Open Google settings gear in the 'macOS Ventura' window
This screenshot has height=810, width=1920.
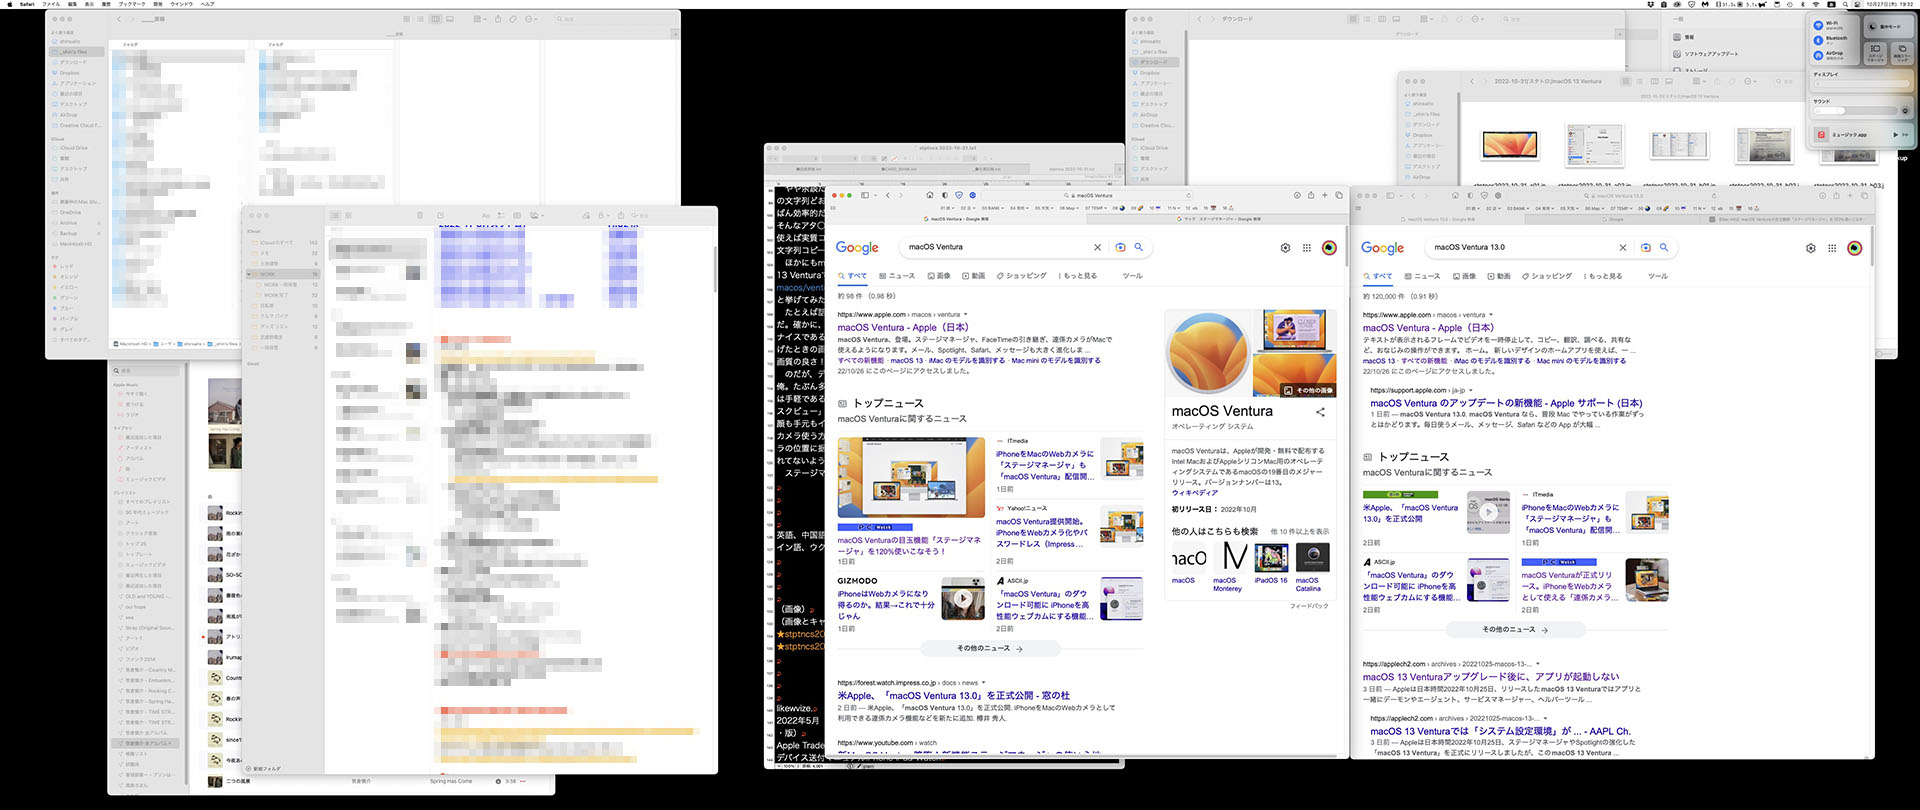[x=1285, y=248]
